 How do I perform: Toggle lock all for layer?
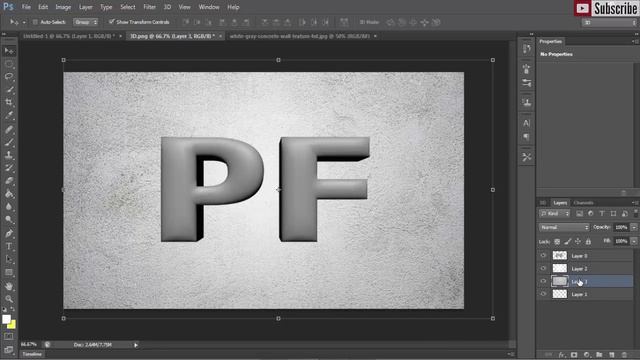588,242
